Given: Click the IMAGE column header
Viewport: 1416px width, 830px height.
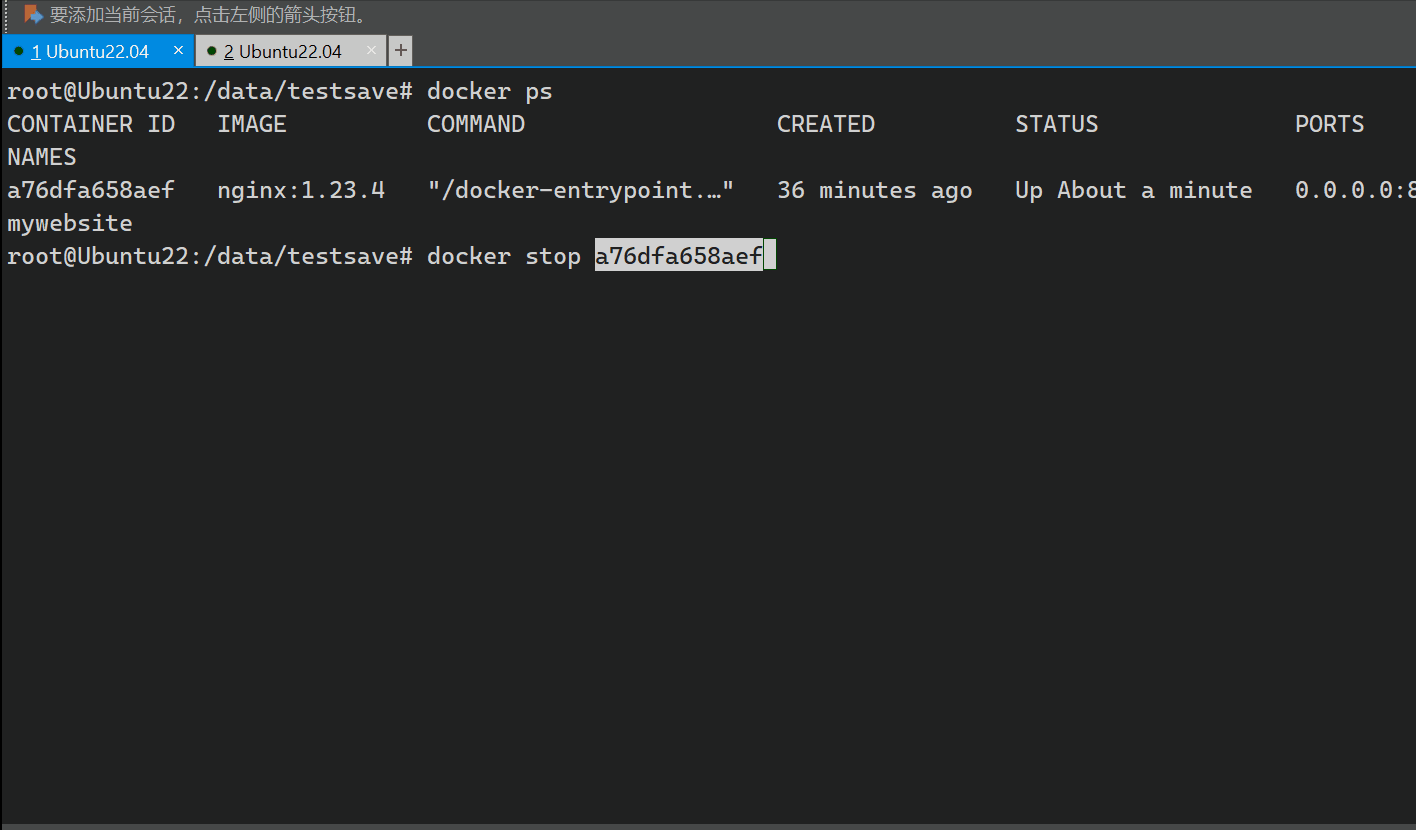Looking at the screenshot, I should click(x=252, y=124).
